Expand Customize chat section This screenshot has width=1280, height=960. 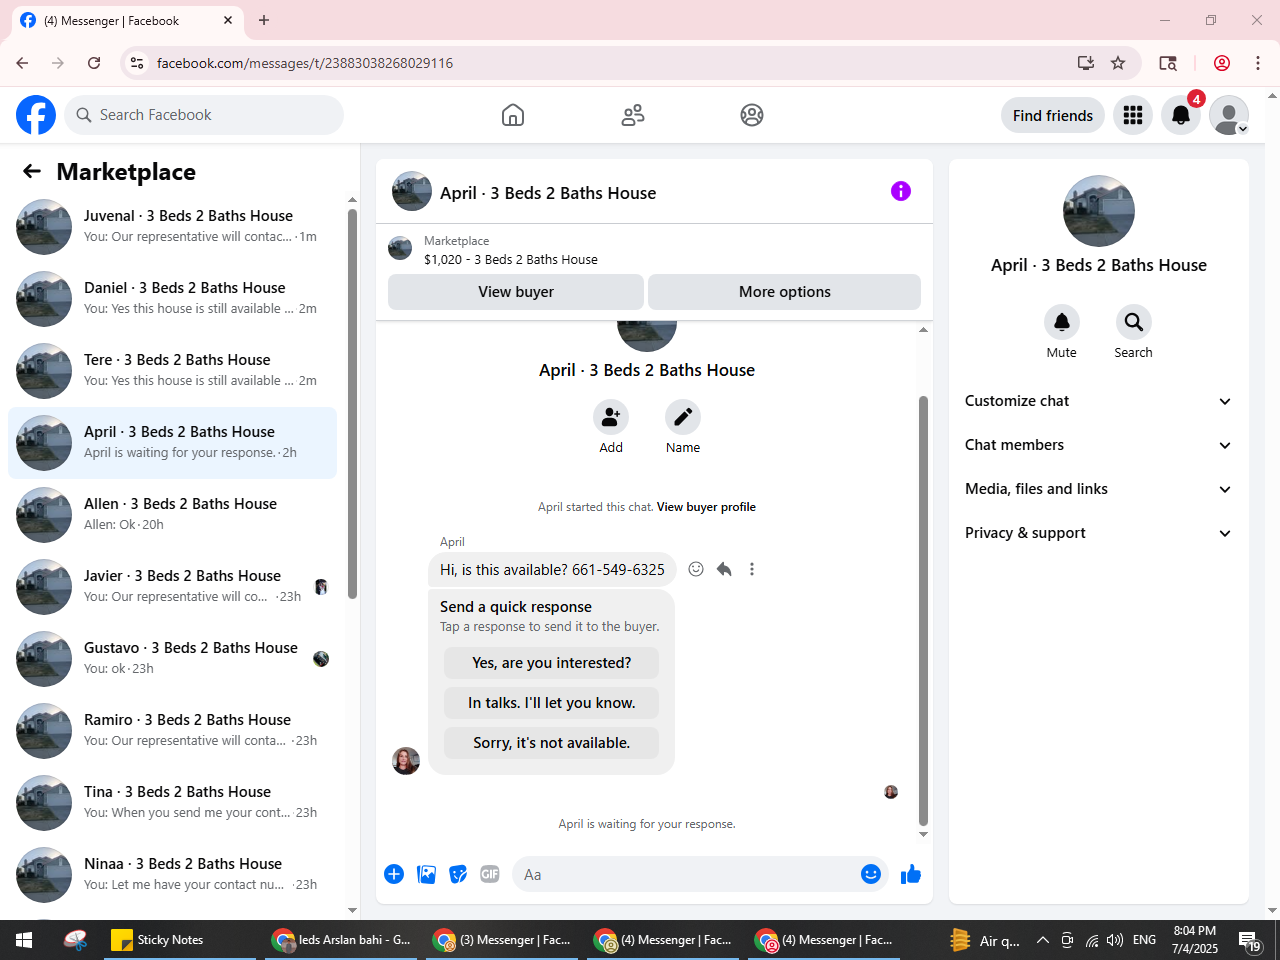tap(1098, 401)
